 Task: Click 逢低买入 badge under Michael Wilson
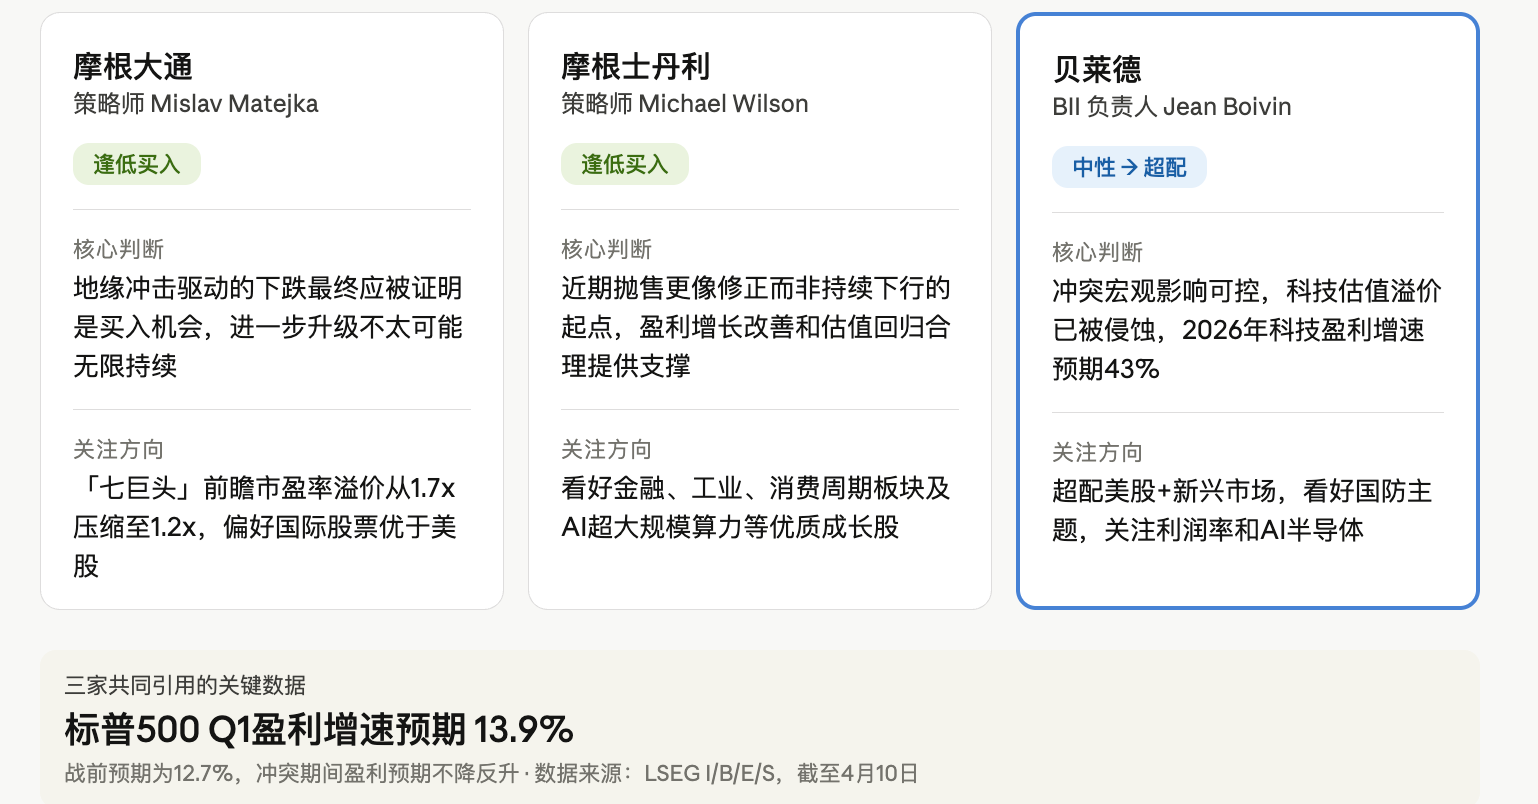click(x=625, y=165)
